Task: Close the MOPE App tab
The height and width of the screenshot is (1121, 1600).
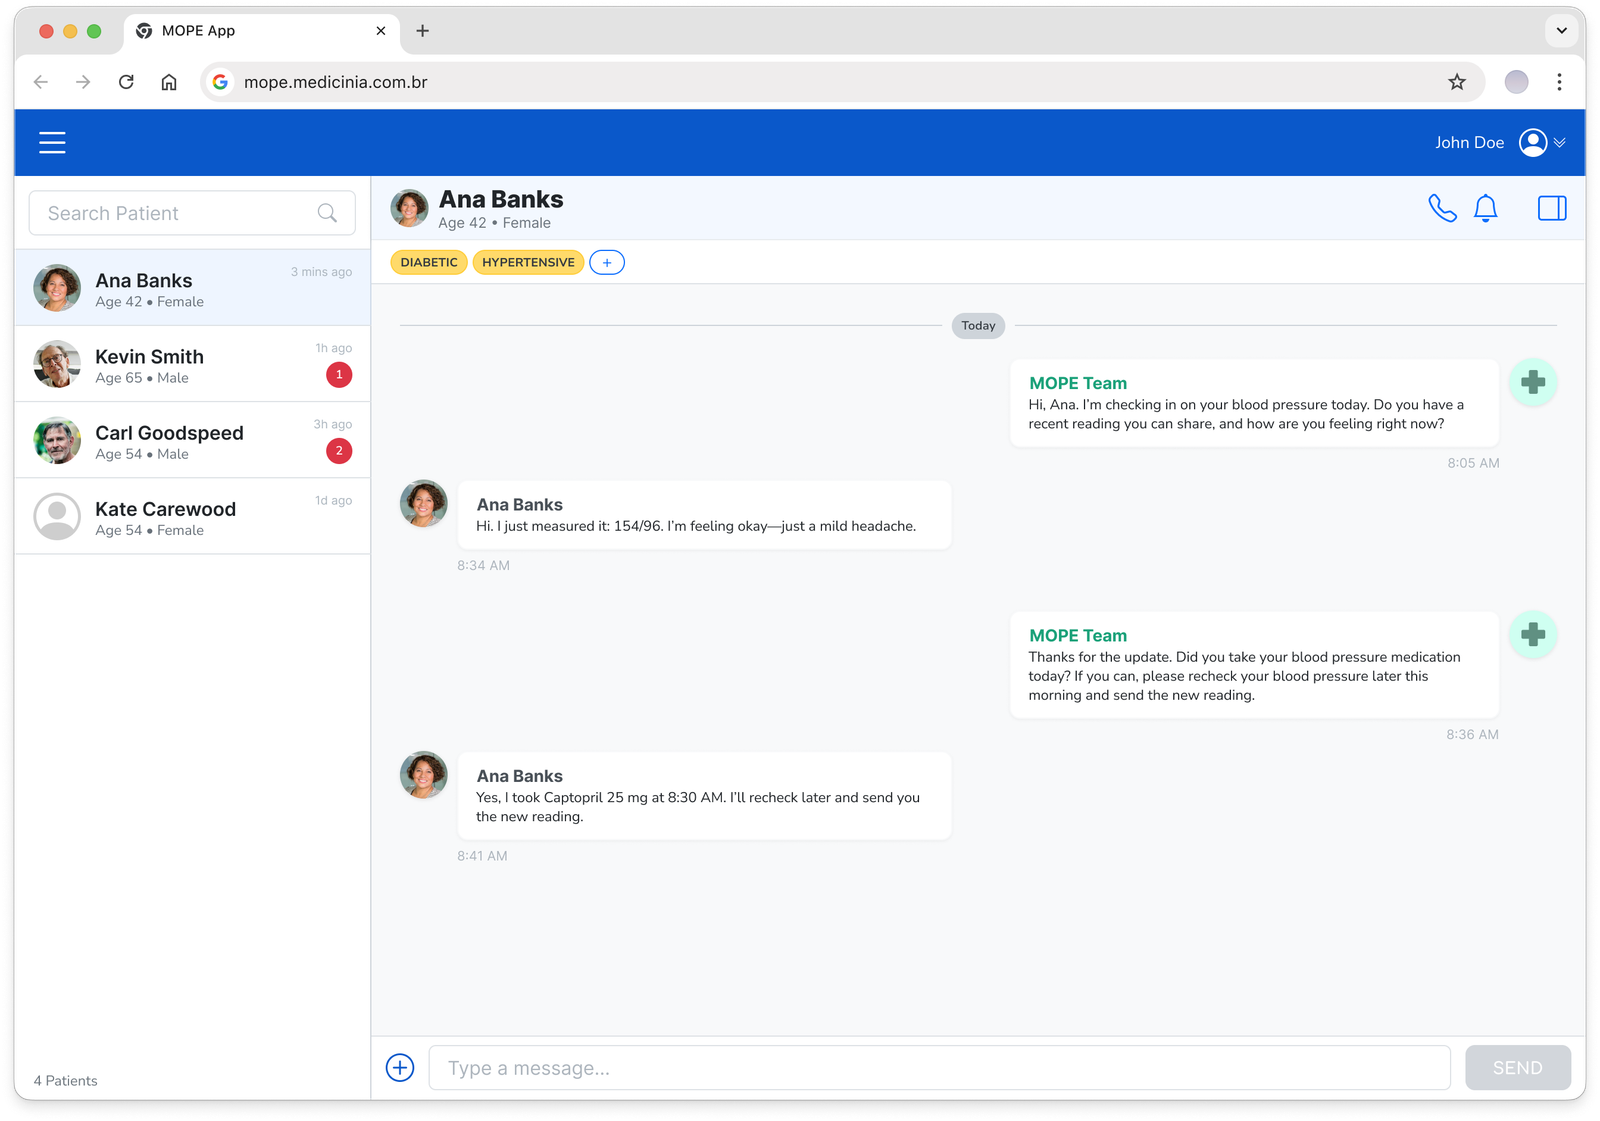Action: coord(381,31)
